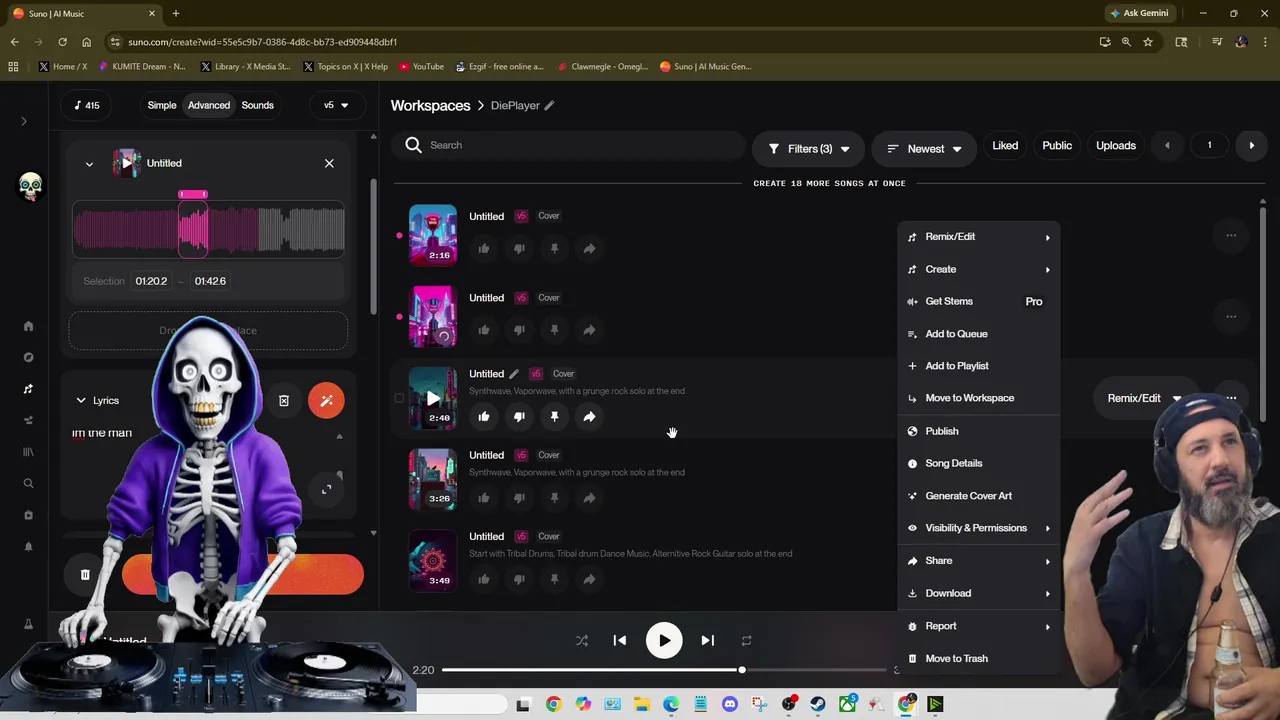Viewport: 1280px width, 720px height.
Task: Open Home icon in left sidebar
Action: coord(28,326)
